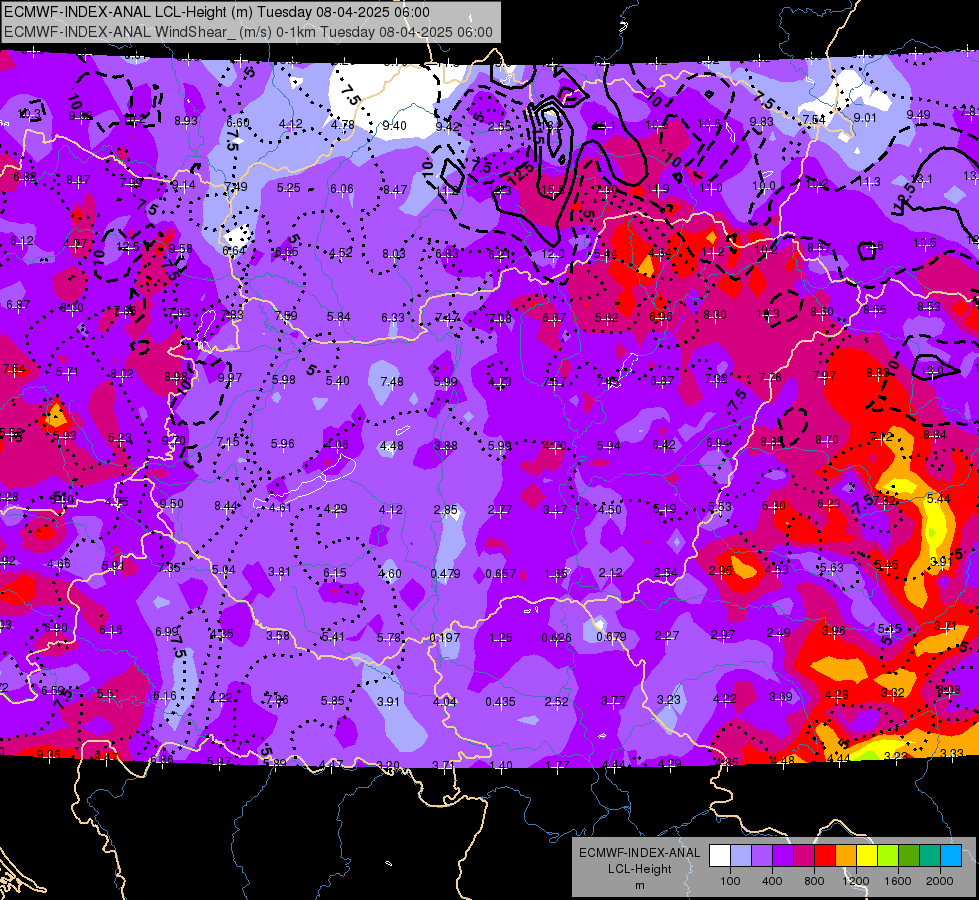The height and width of the screenshot is (900, 979).
Task: Click the grid value 3.81
Action: tap(279, 571)
